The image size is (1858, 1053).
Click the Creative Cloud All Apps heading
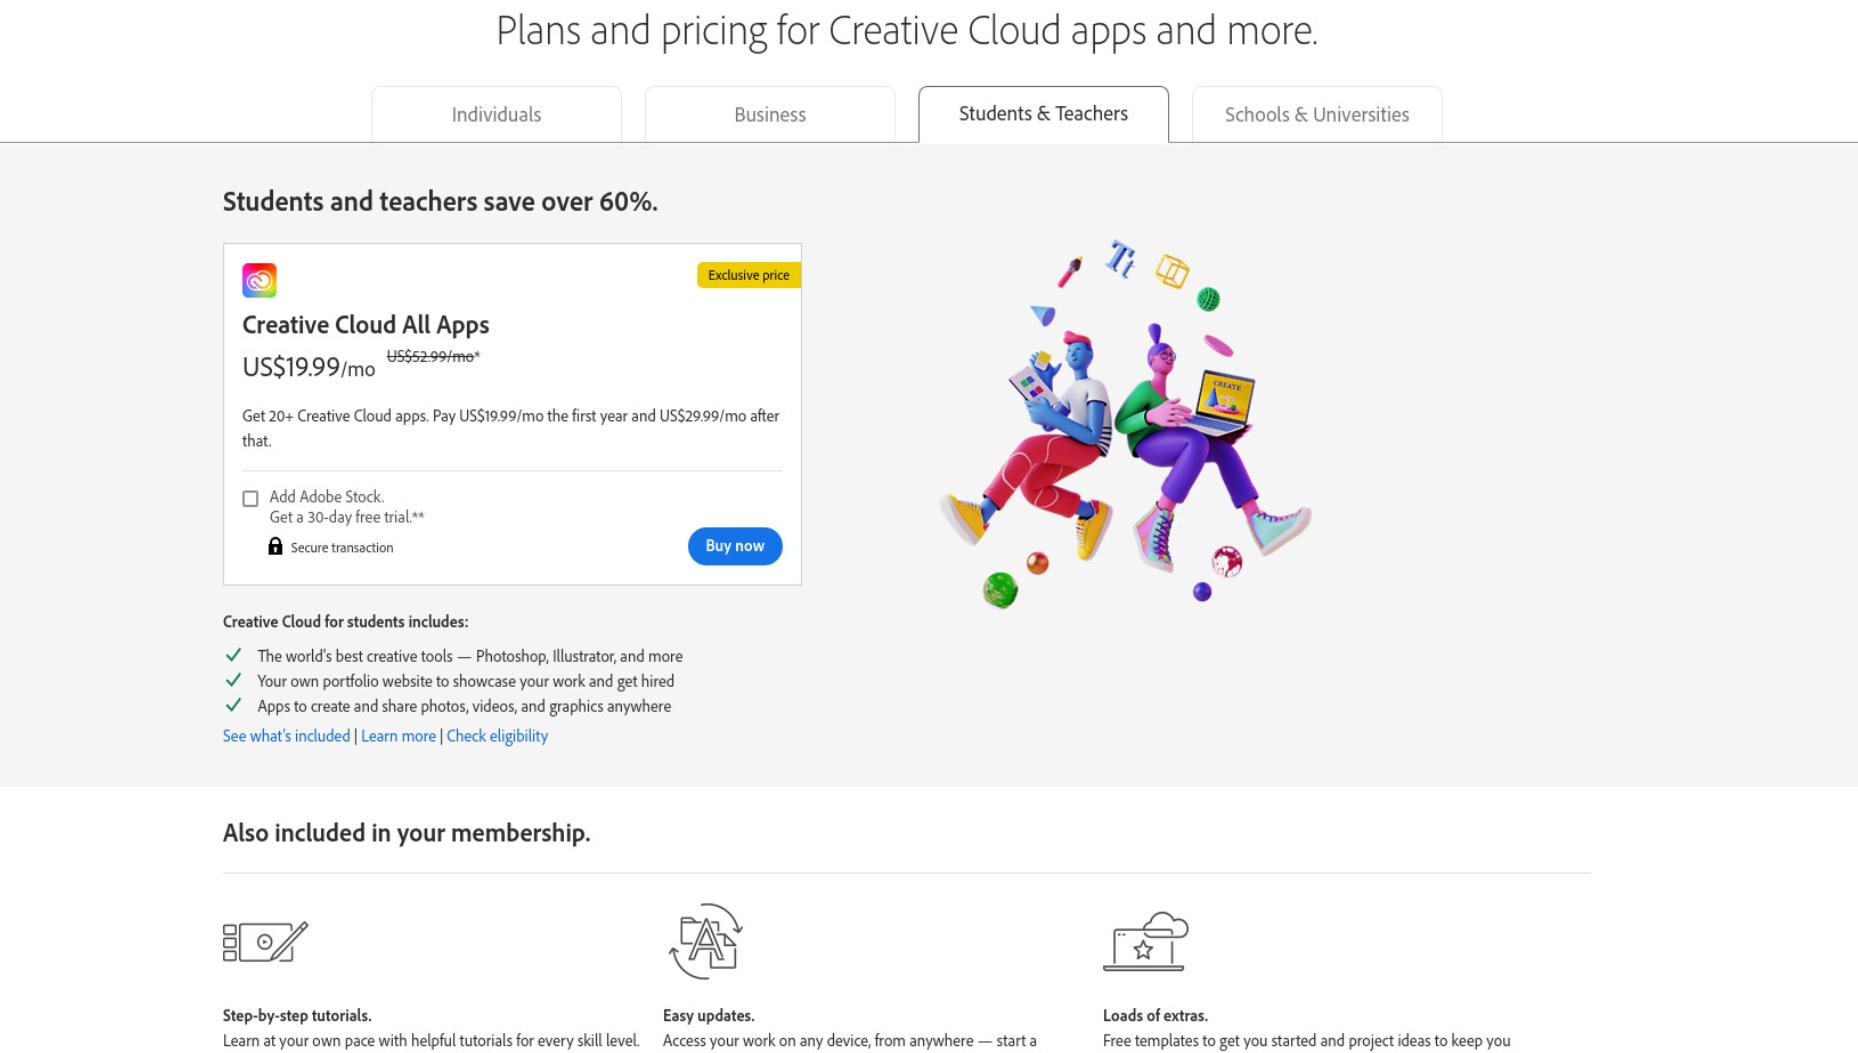(x=365, y=325)
